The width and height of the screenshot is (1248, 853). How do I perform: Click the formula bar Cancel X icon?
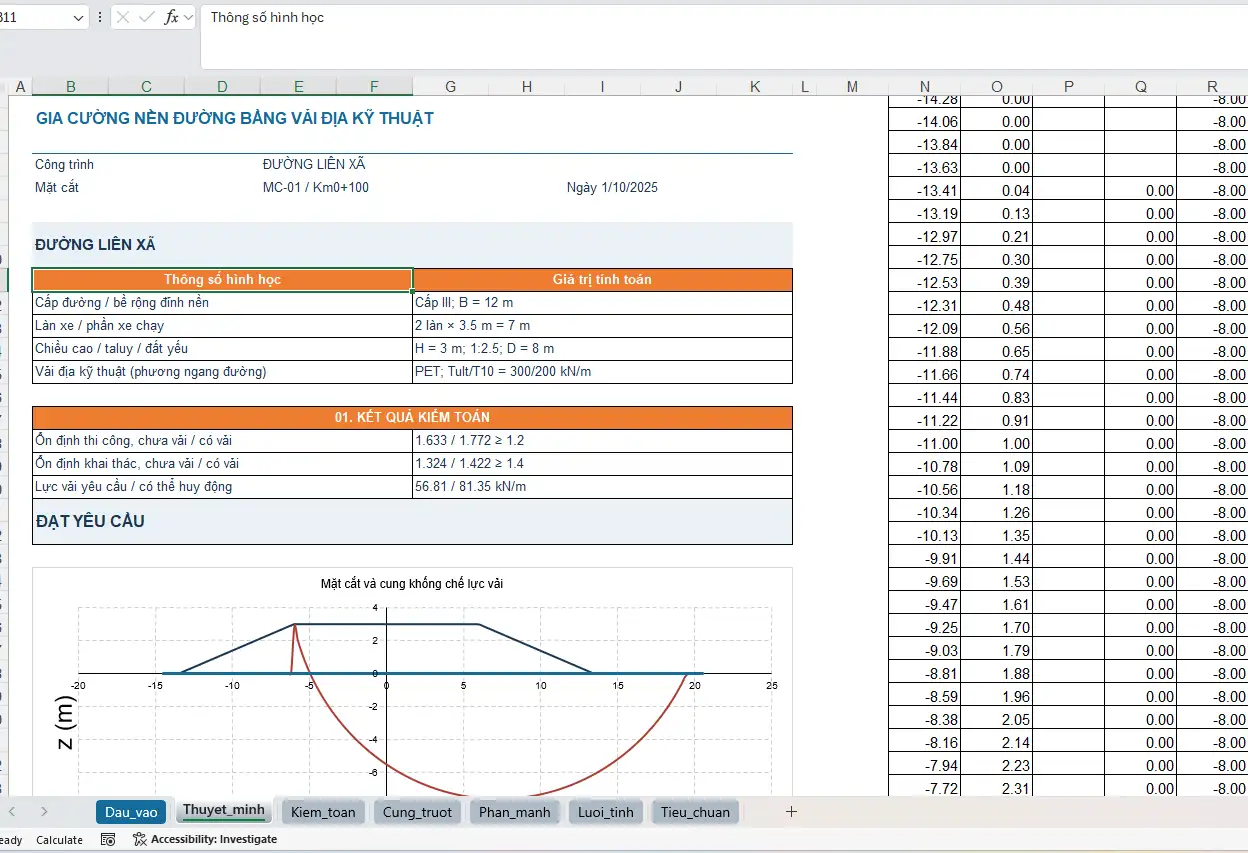(x=121, y=17)
